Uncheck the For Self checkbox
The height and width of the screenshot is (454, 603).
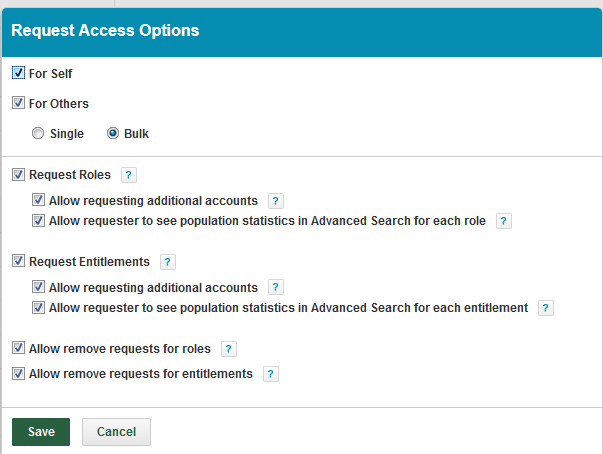click(18, 73)
